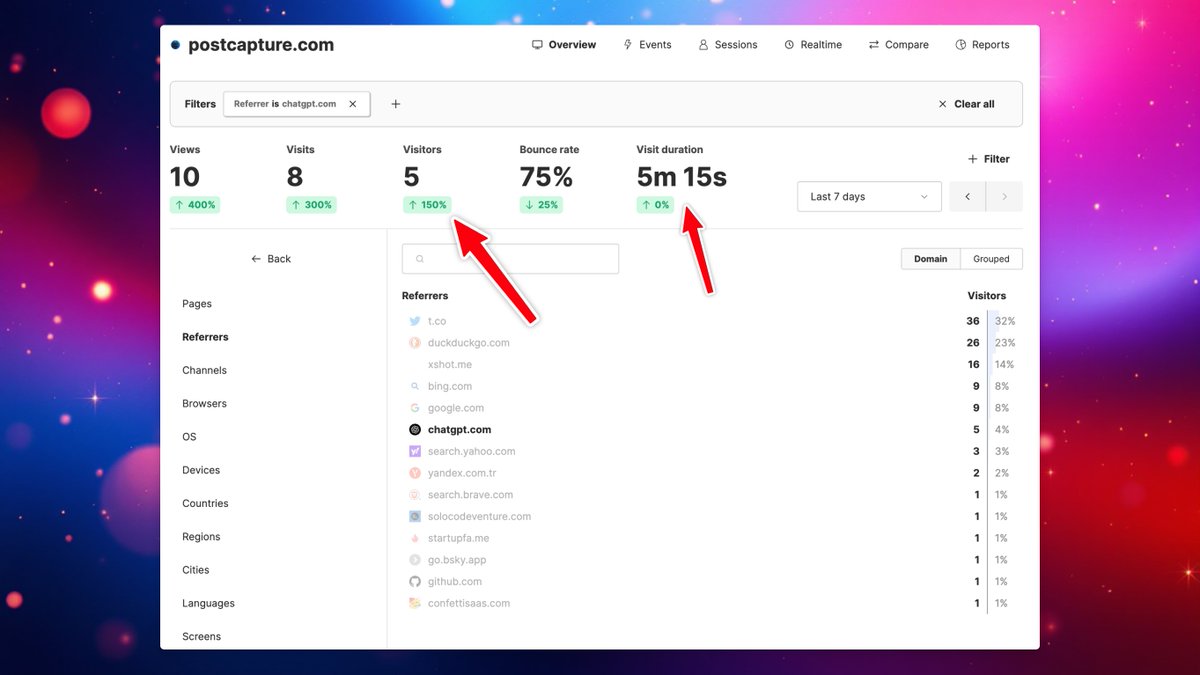Open the Events tab
Image resolution: width=1200 pixels, height=675 pixels.
[x=647, y=45]
